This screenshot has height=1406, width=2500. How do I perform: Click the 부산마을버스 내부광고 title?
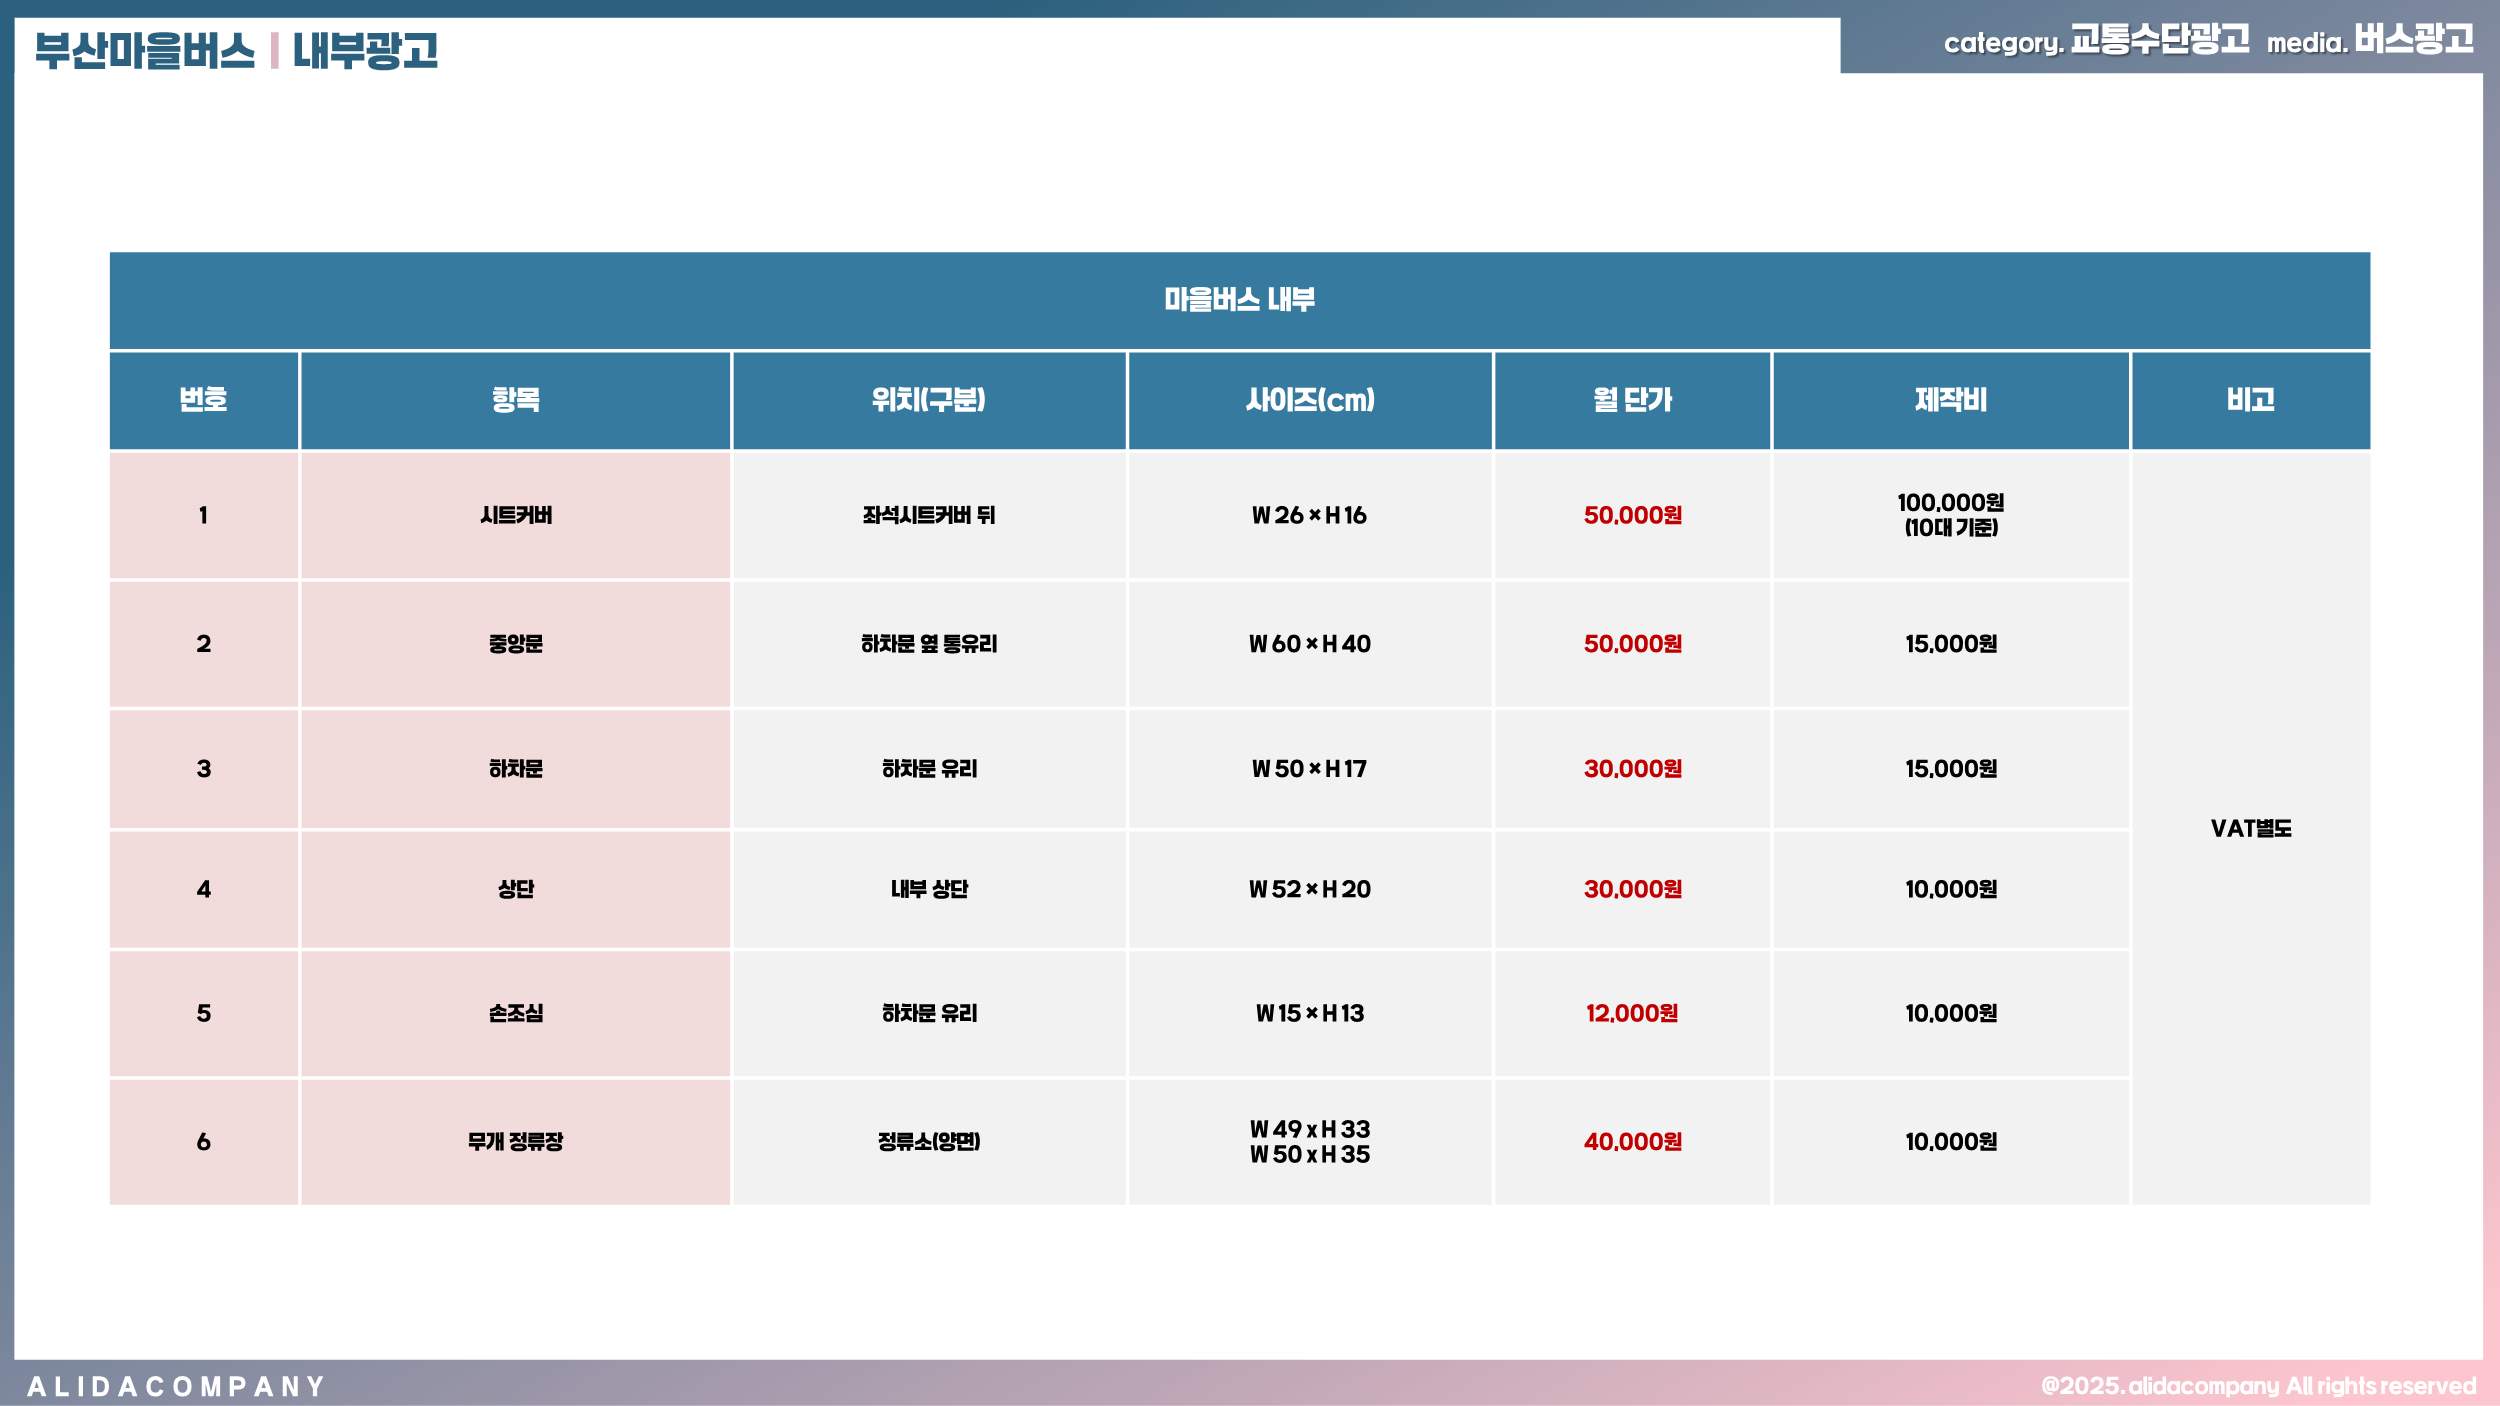tap(236, 50)
